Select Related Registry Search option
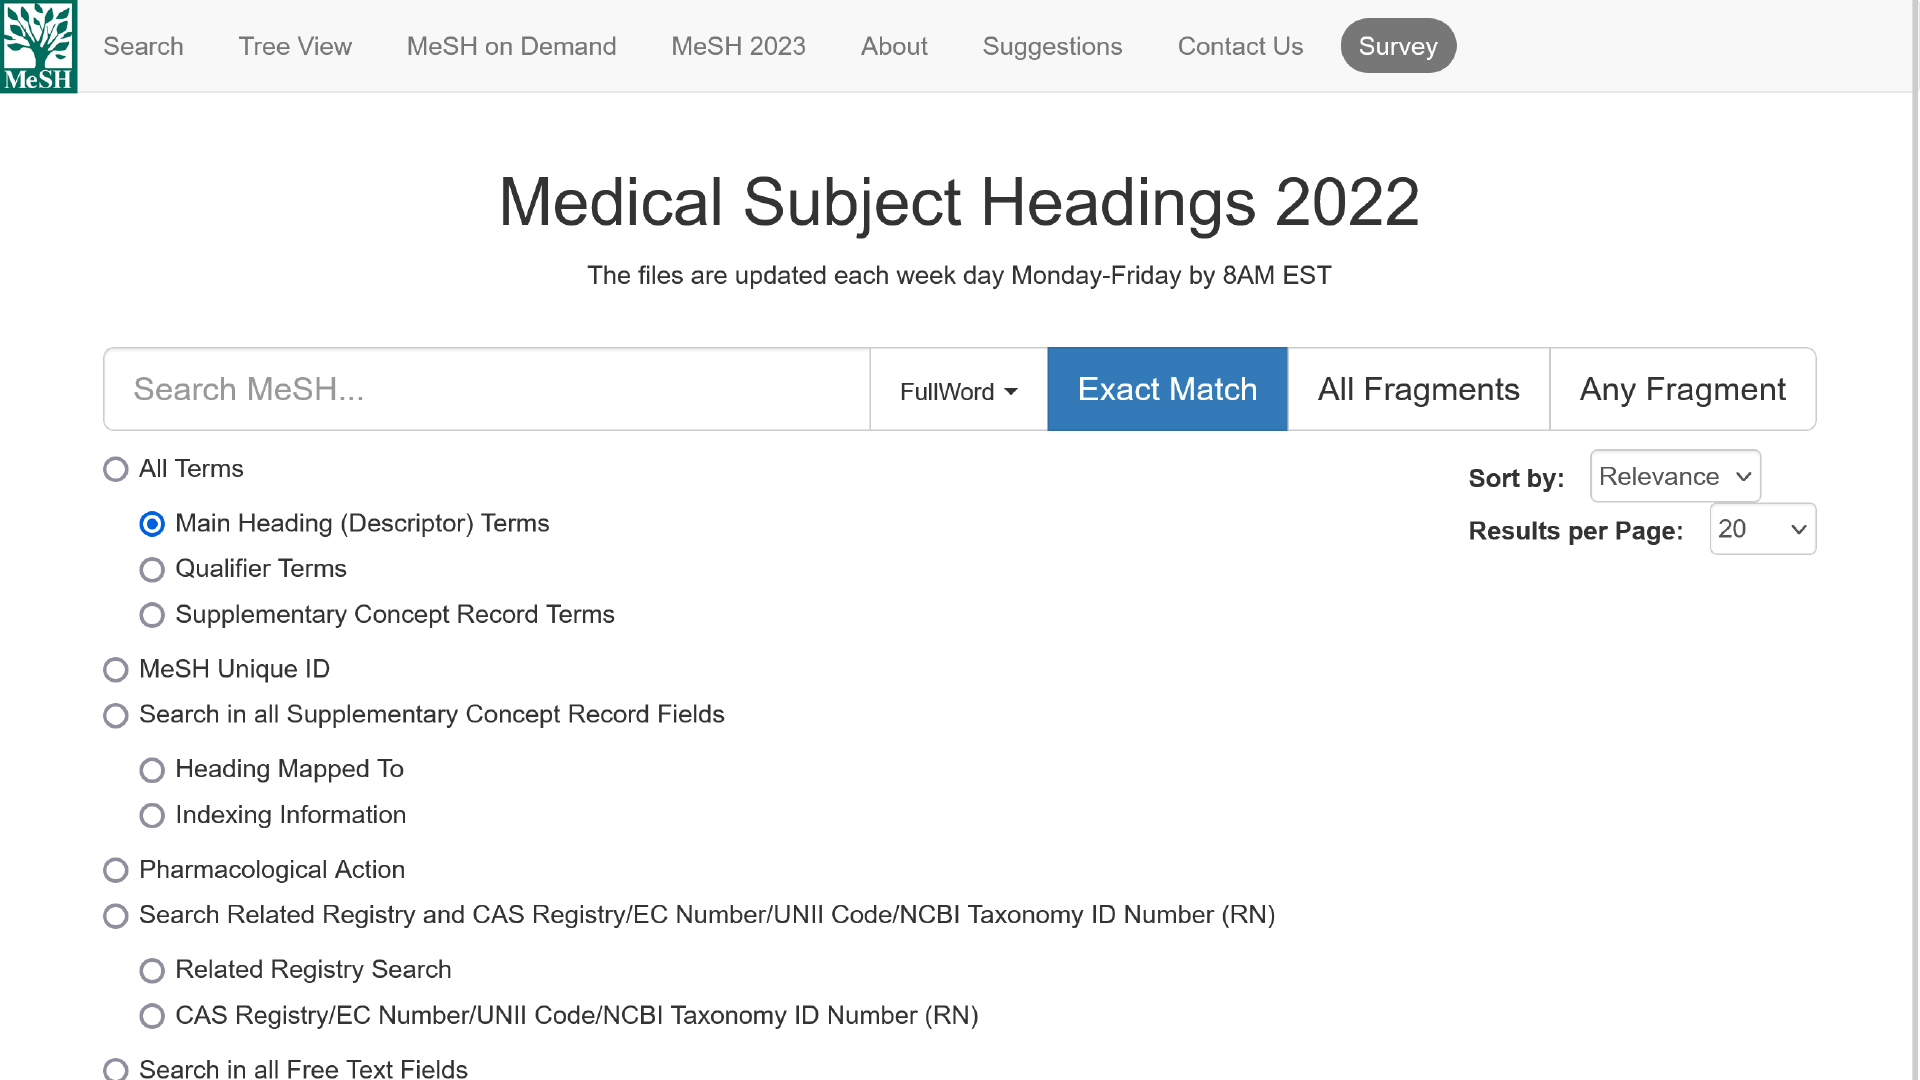Viewport: 1920px width, 1080px height. 152,971
